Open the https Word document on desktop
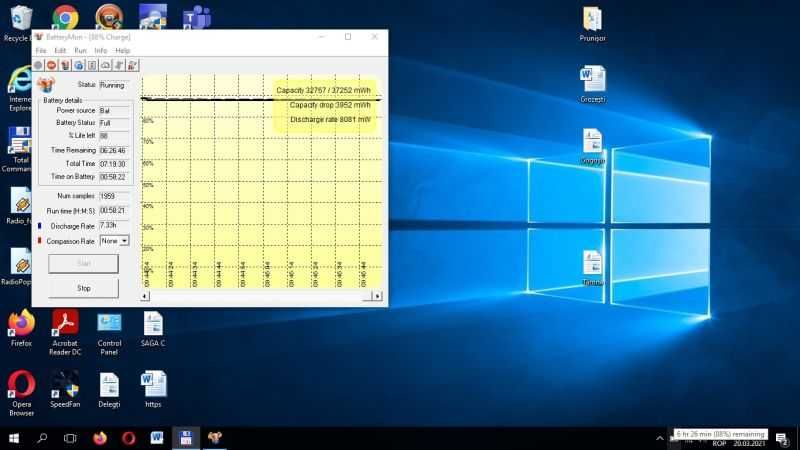The image size is (800, 450). coord(153,389)
